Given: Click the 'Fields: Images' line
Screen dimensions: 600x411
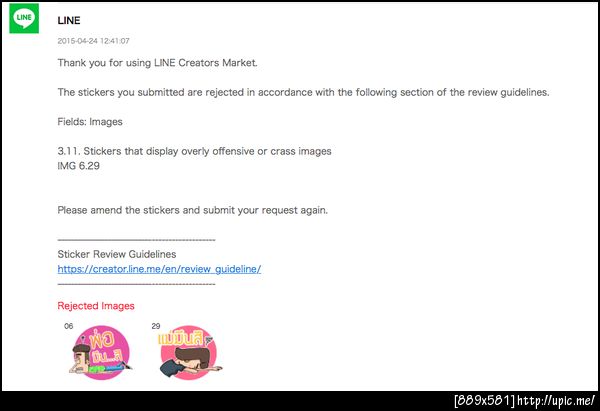Looking at the screenshot, I should [x=90, y=122].
